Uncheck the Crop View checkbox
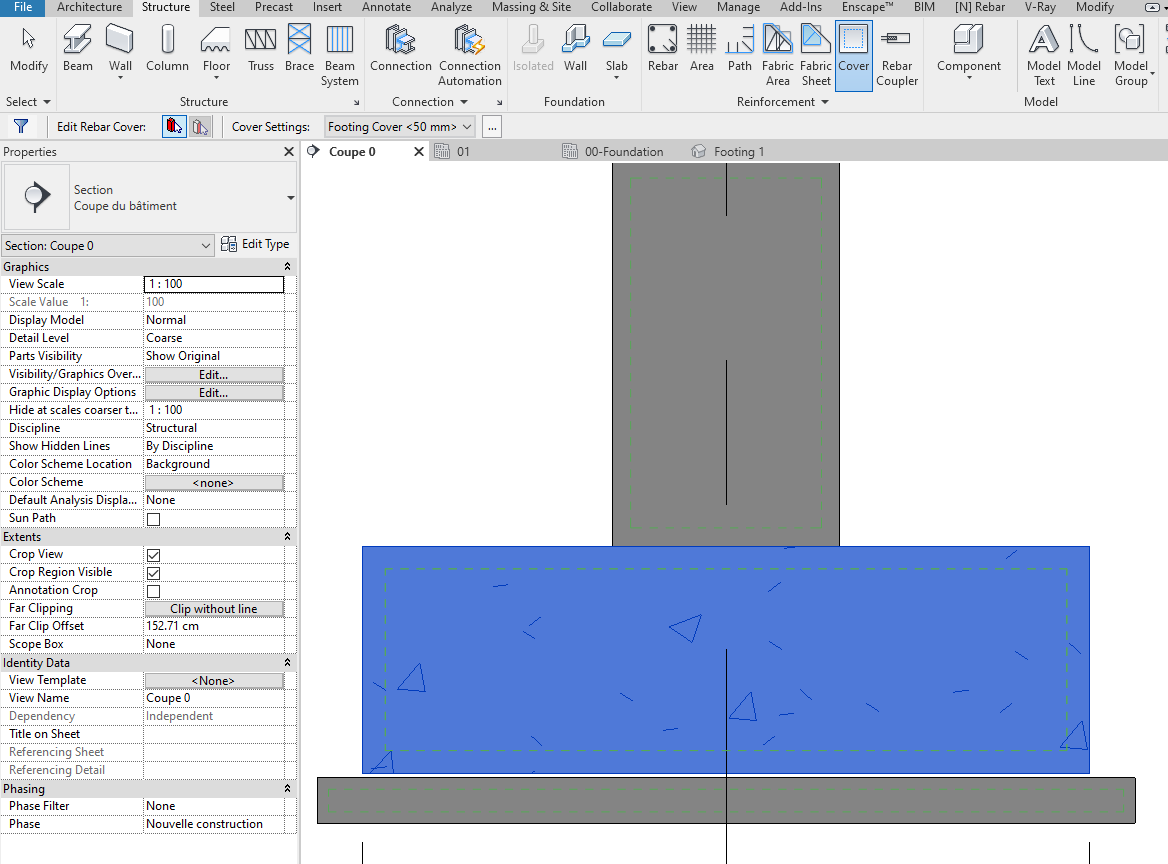 [x=154, y=555]
